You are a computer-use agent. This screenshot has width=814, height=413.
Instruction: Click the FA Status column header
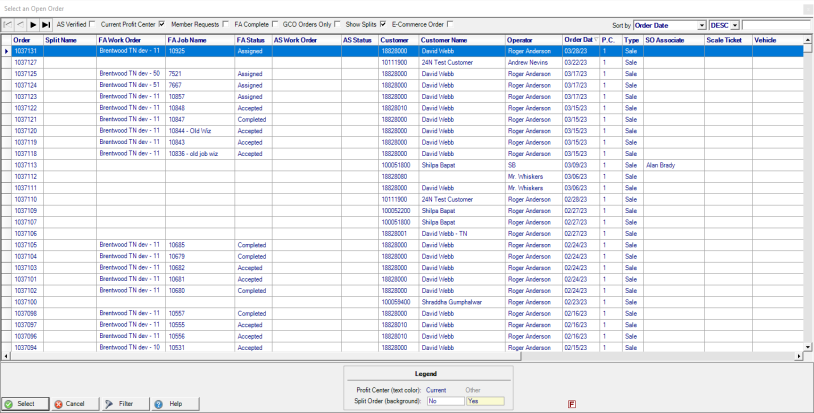tap(251, 39)
